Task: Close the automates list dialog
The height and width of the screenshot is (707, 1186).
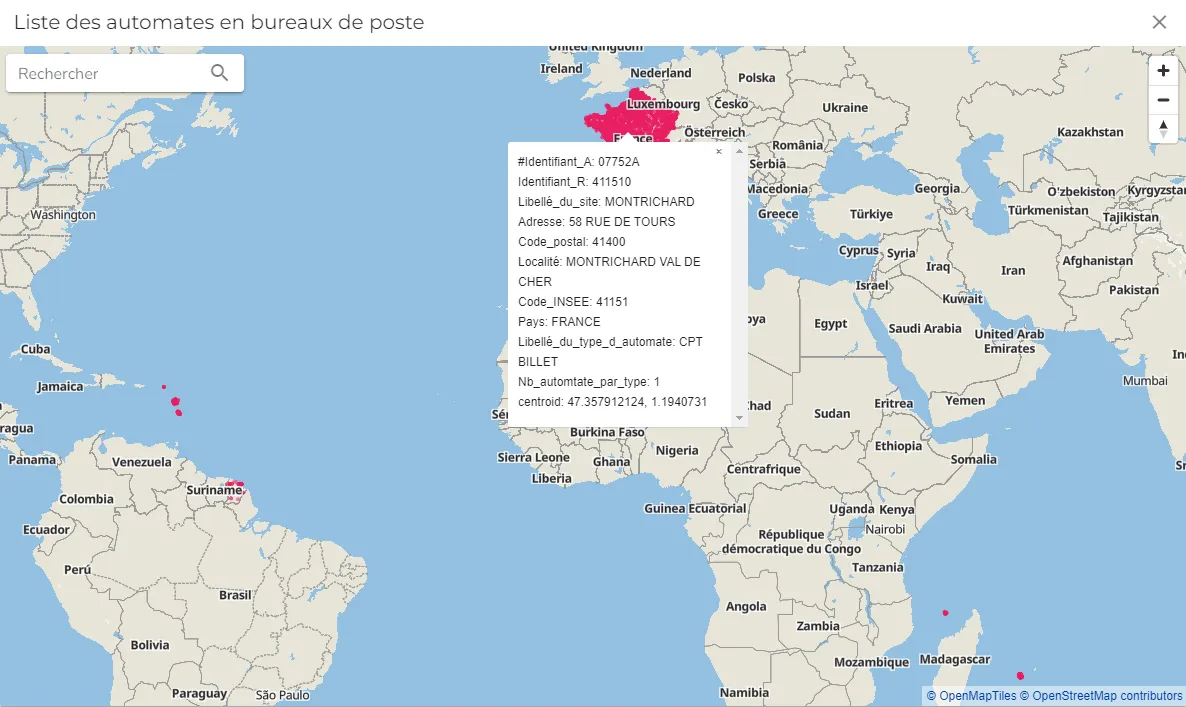Action: click(x=1159, y=22)
